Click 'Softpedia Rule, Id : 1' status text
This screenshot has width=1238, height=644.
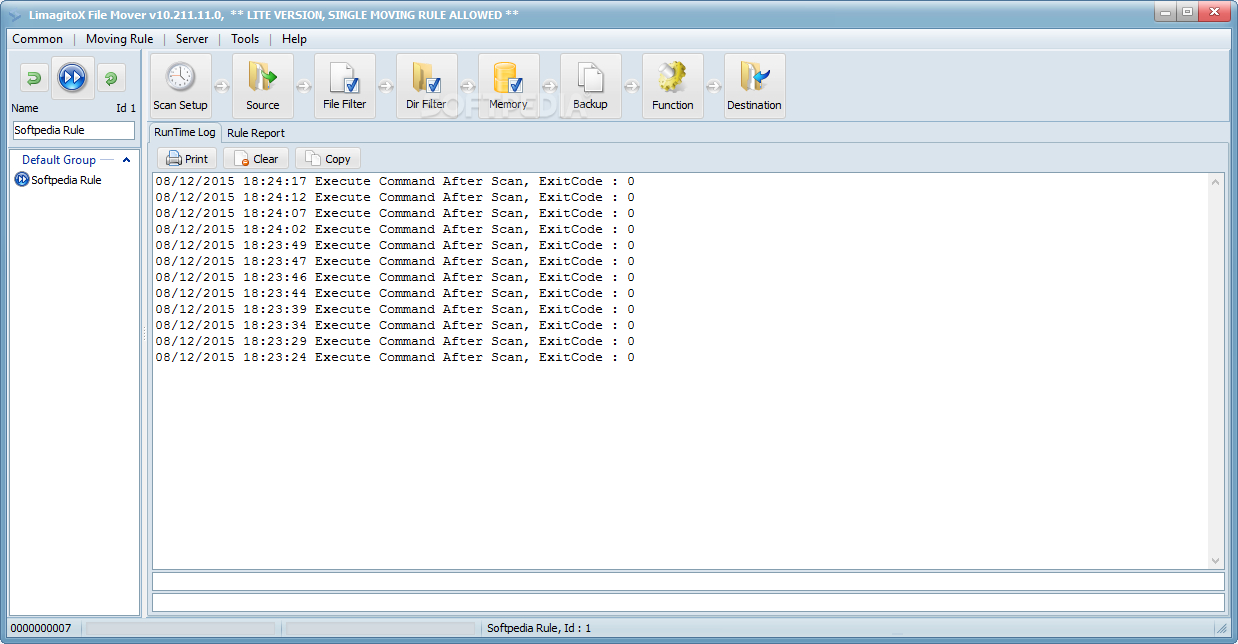pos(539,628)
